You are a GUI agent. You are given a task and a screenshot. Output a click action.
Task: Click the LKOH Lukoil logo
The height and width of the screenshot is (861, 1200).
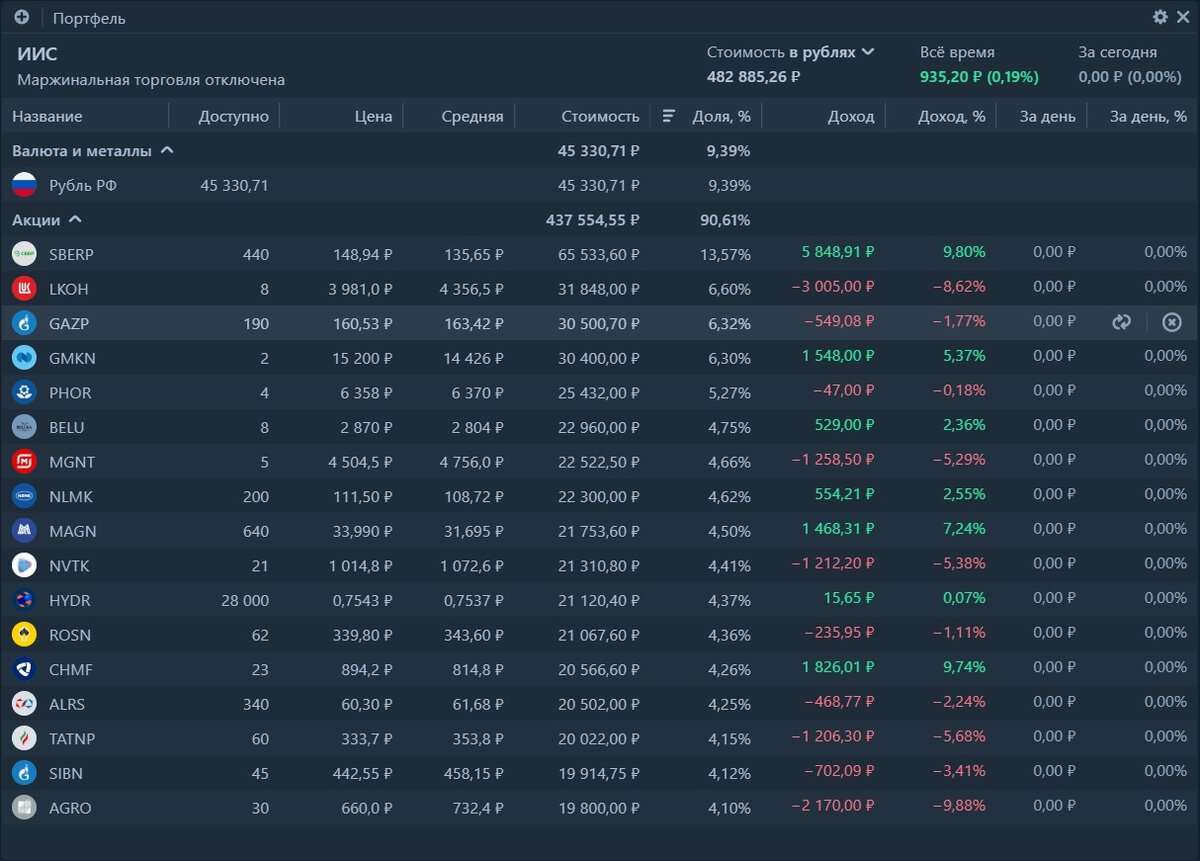[24, 289]
